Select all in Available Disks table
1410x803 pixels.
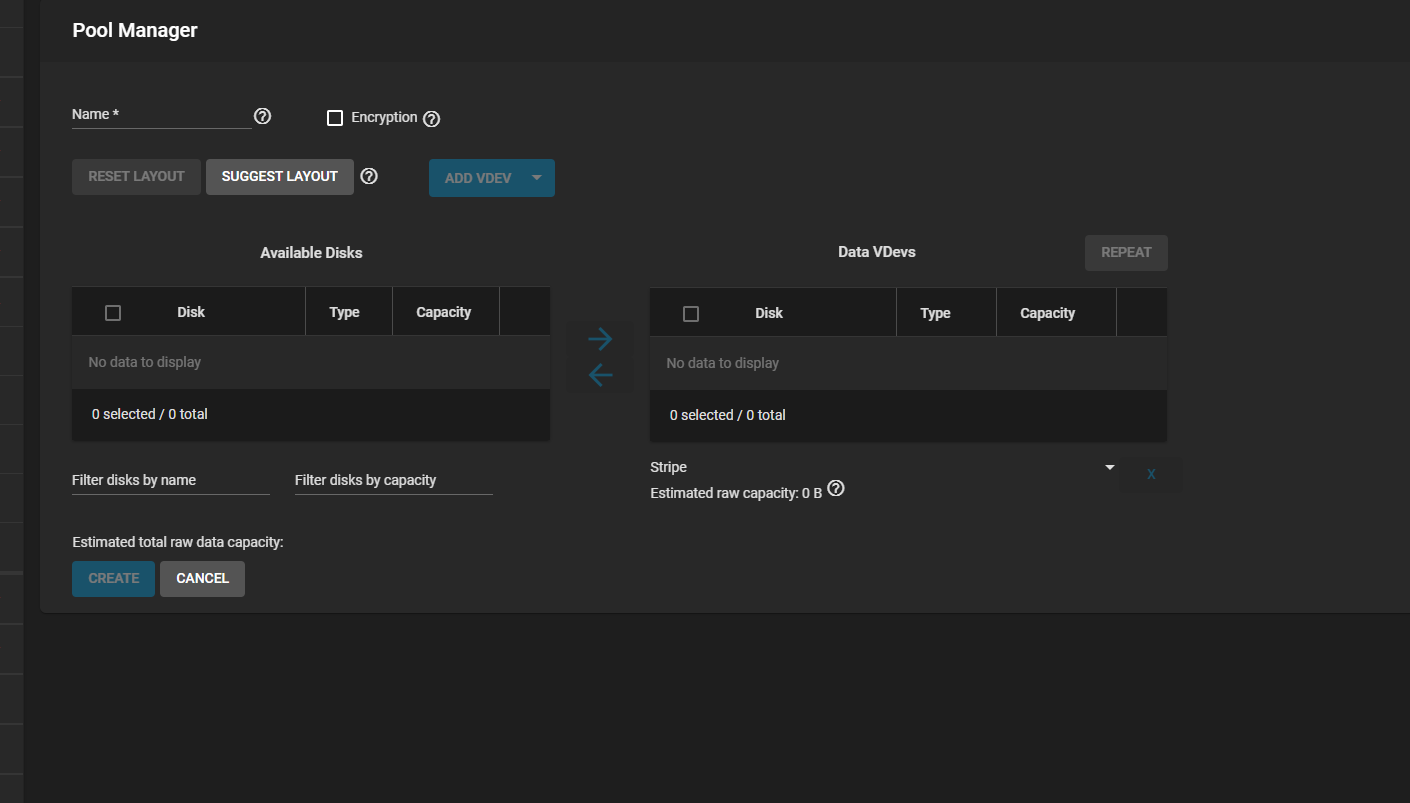tap(113, 313)
